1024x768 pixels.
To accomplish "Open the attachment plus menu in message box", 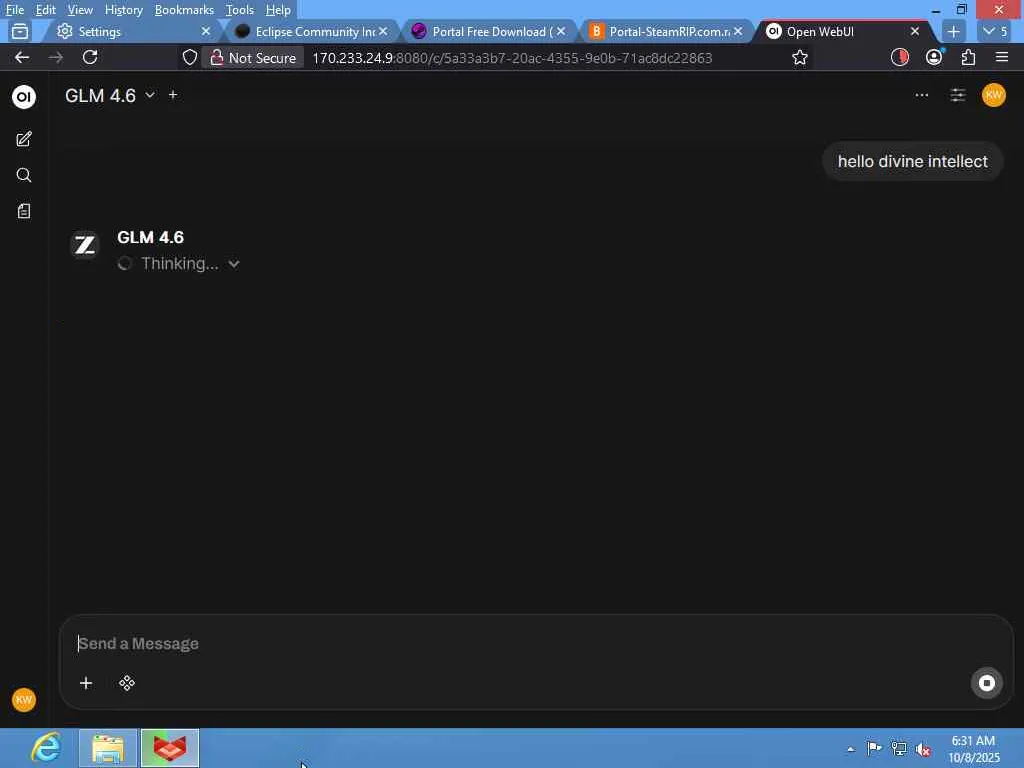I will tap(86, 683).
